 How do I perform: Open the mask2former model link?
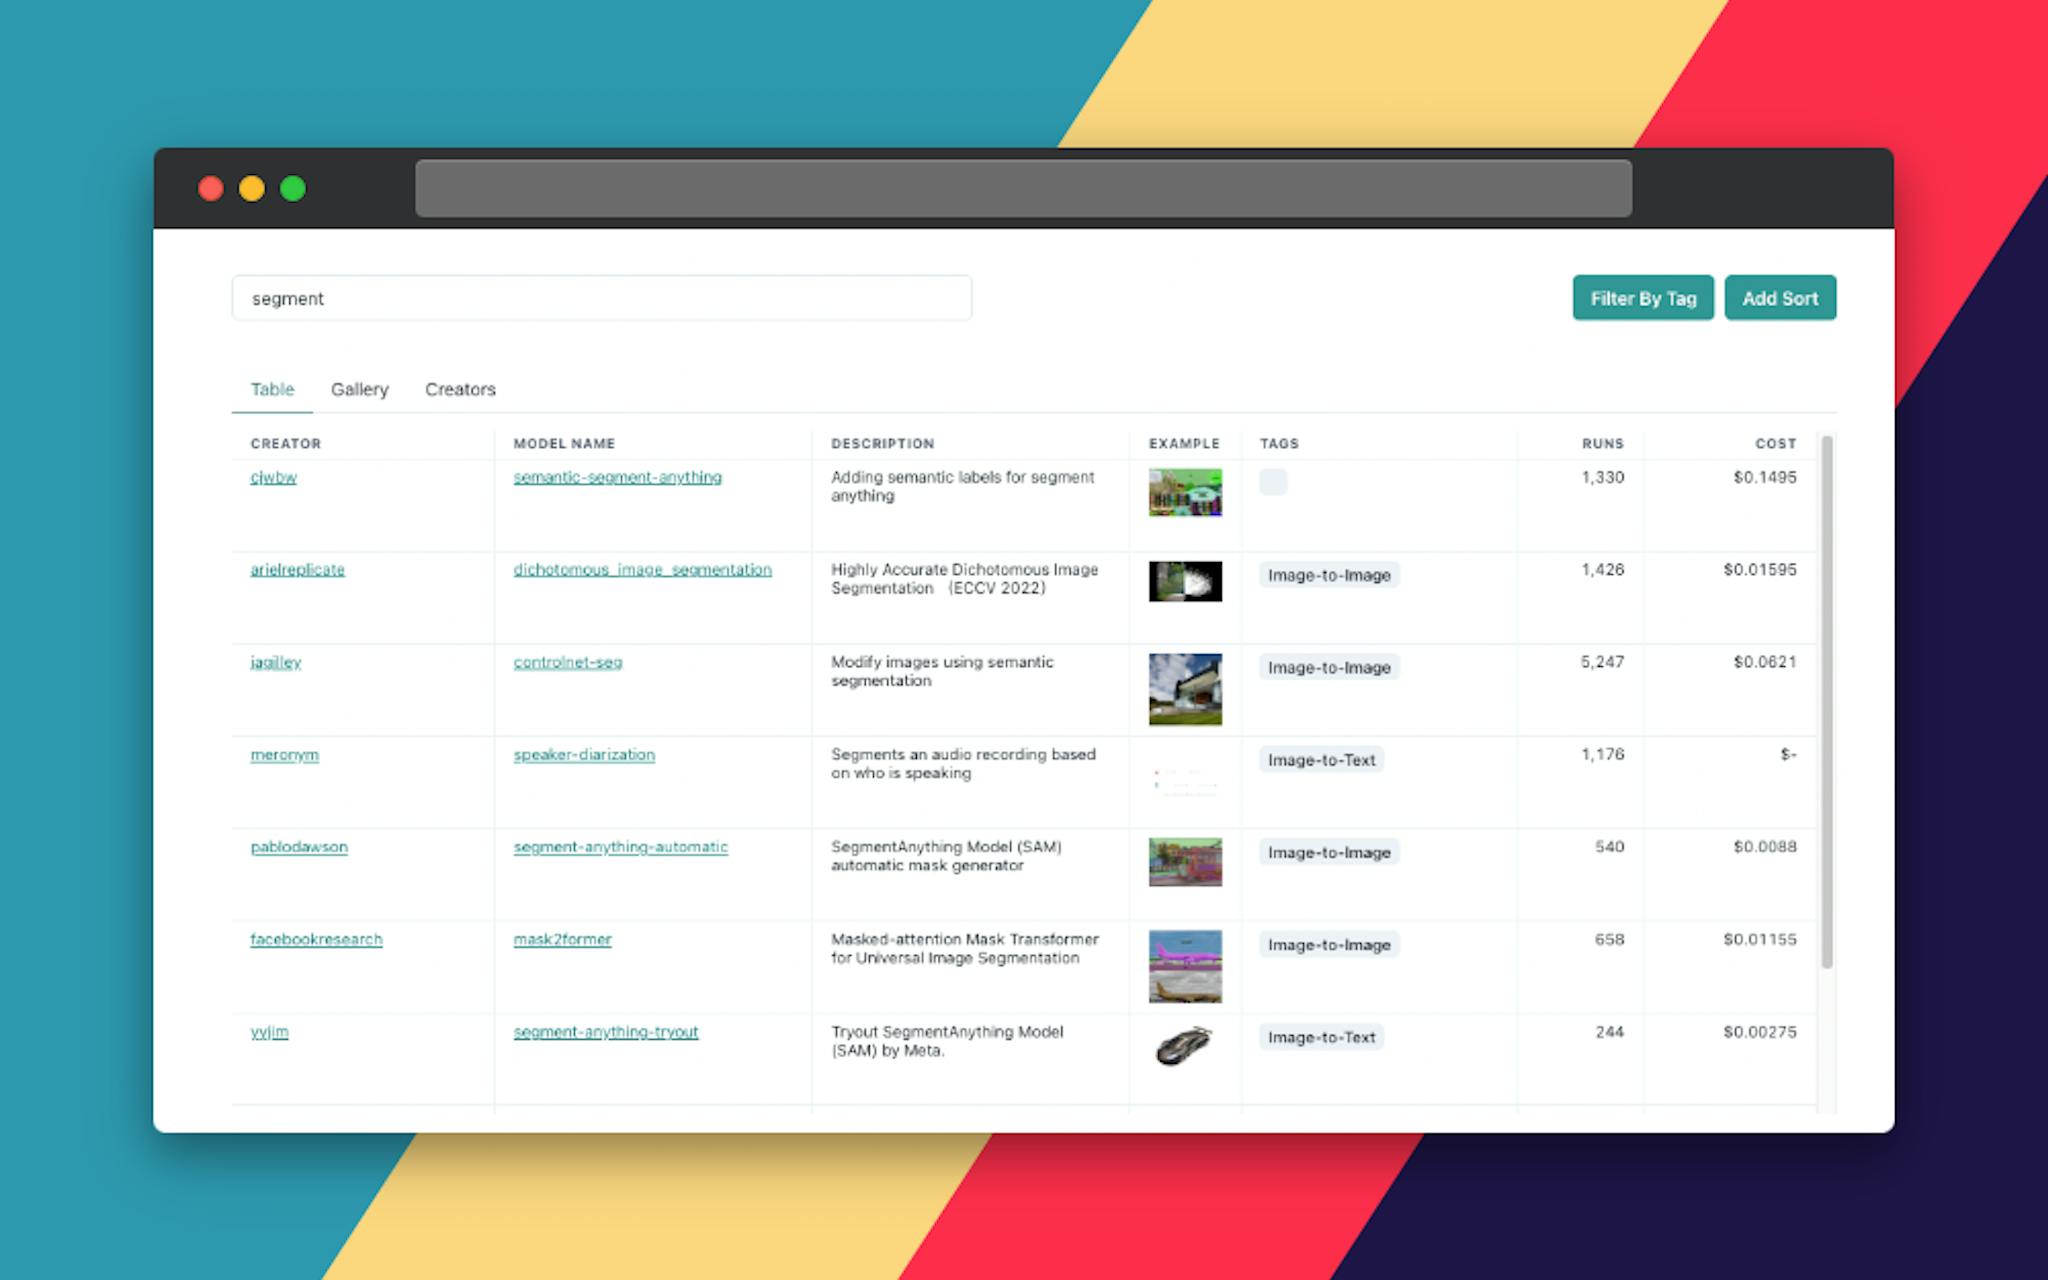[562, 939]
